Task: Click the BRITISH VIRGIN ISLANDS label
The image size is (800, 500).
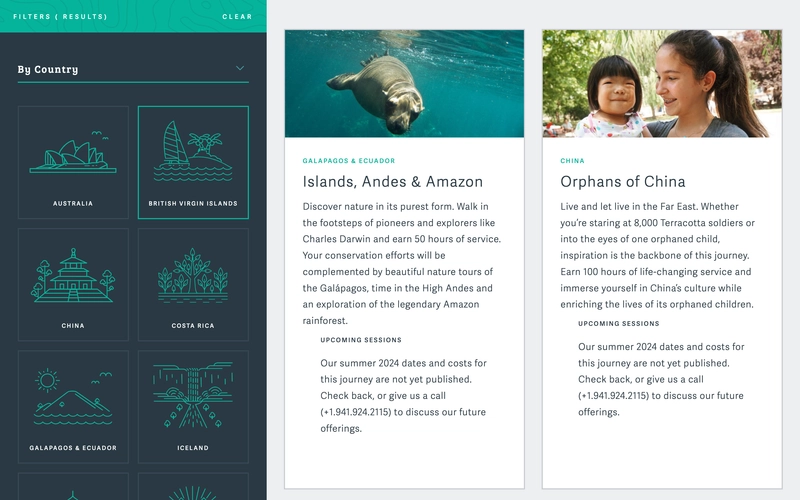Action: [193, 203]
